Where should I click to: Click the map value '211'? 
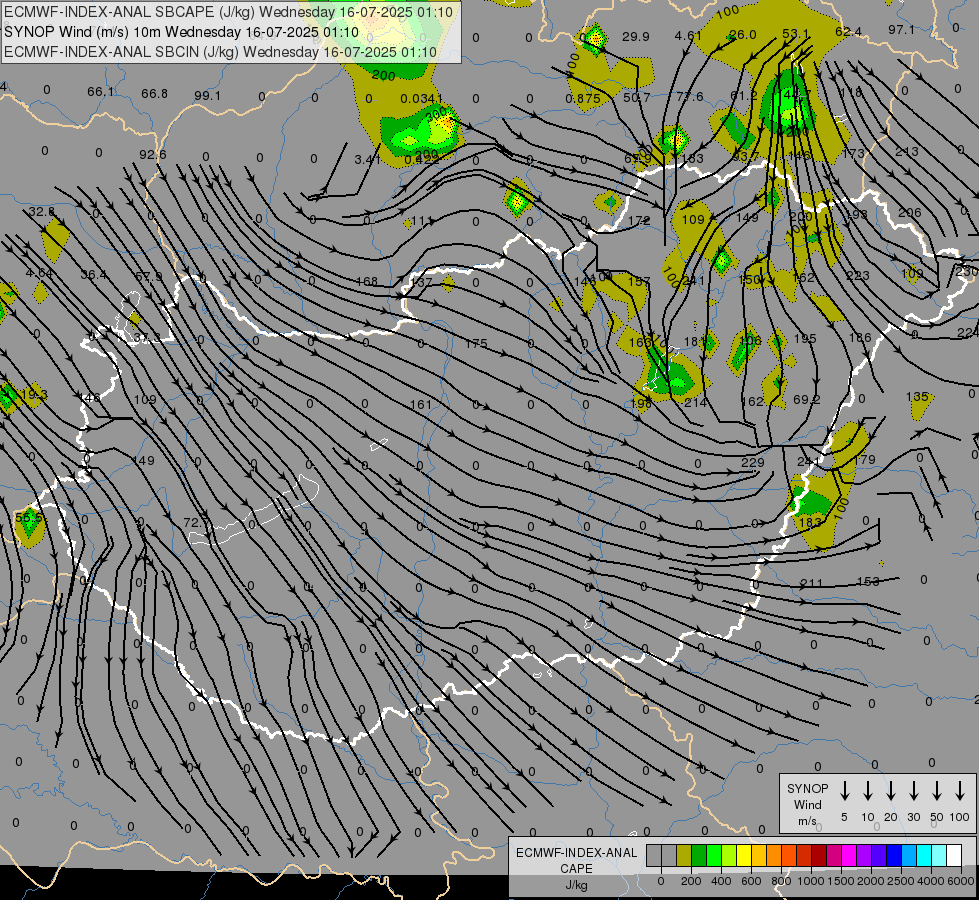tap(812, 583)
